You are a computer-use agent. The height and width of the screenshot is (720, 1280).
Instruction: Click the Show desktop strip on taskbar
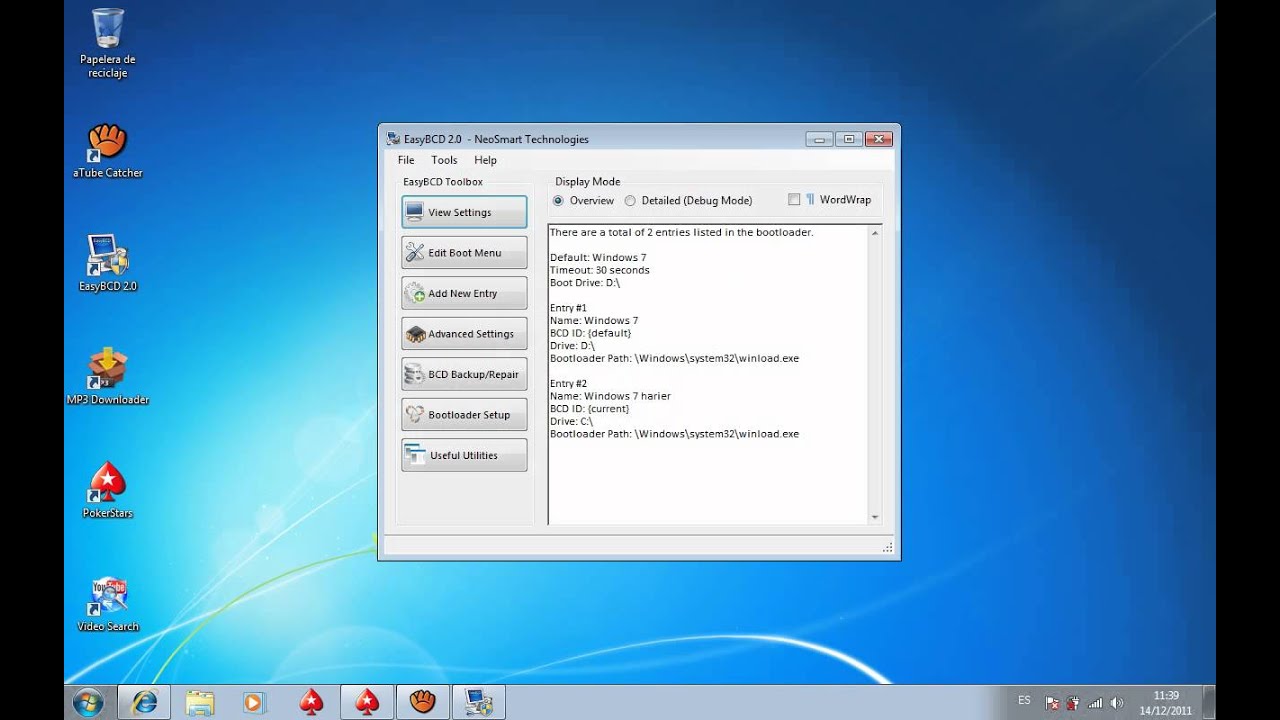(1209, 702)
